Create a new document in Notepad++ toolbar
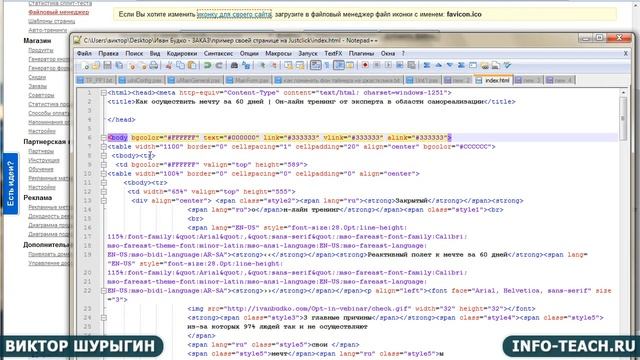The width and height of the screenshot is (640, 360). [84, 65]
